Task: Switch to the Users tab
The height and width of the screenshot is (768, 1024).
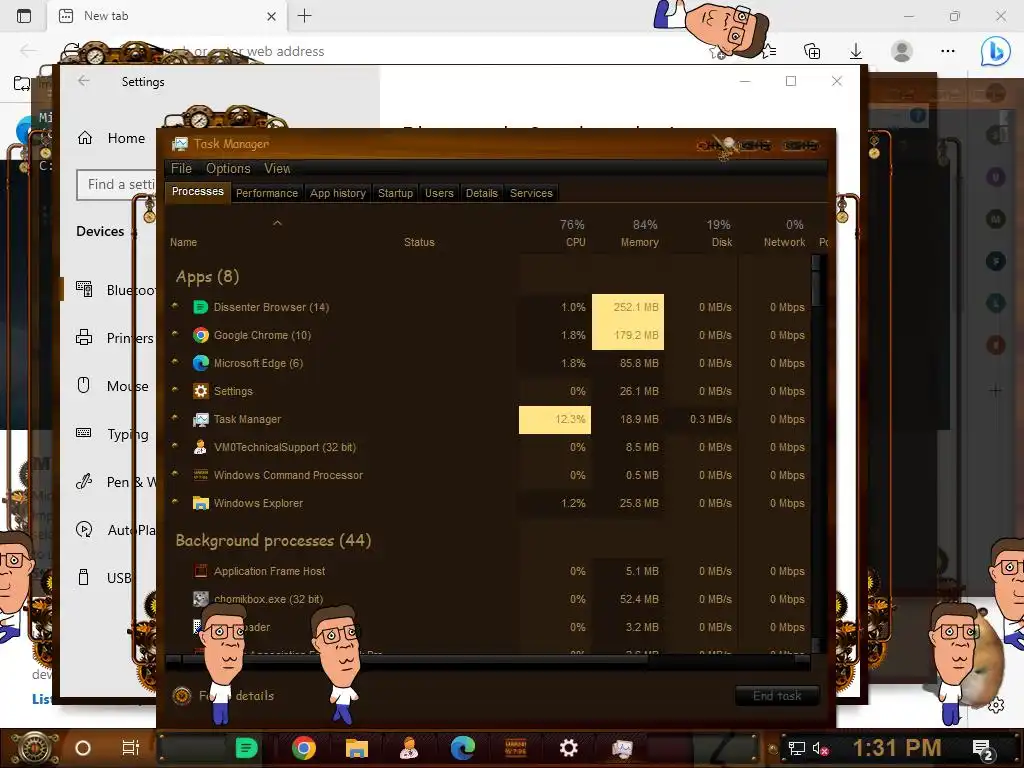Action: coord(439,193)
